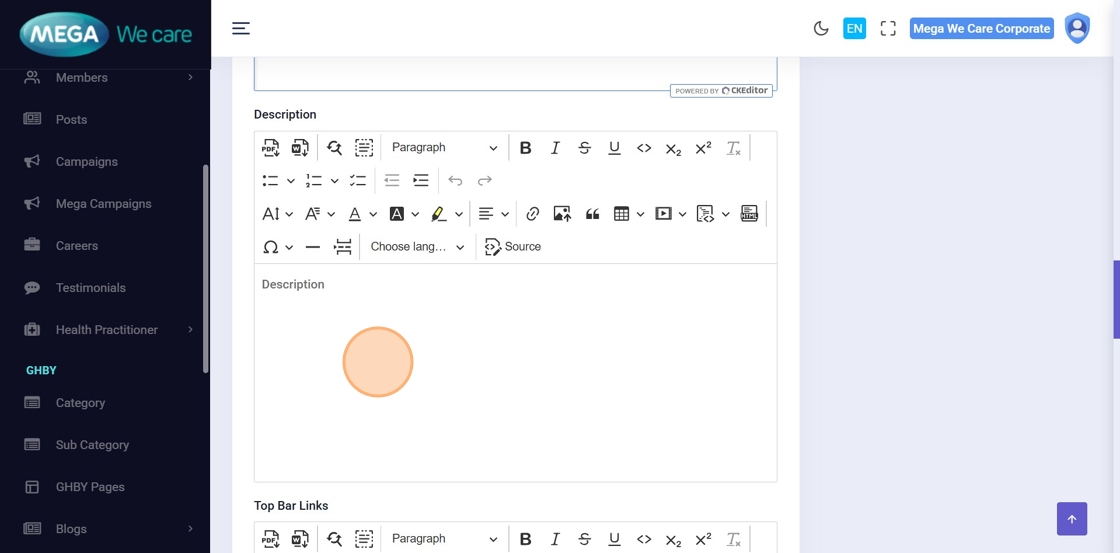Open the Campaigns page in the sidebar
Image resolution: width=1120 pixels, height=553 pixels.
pos(87,162)
